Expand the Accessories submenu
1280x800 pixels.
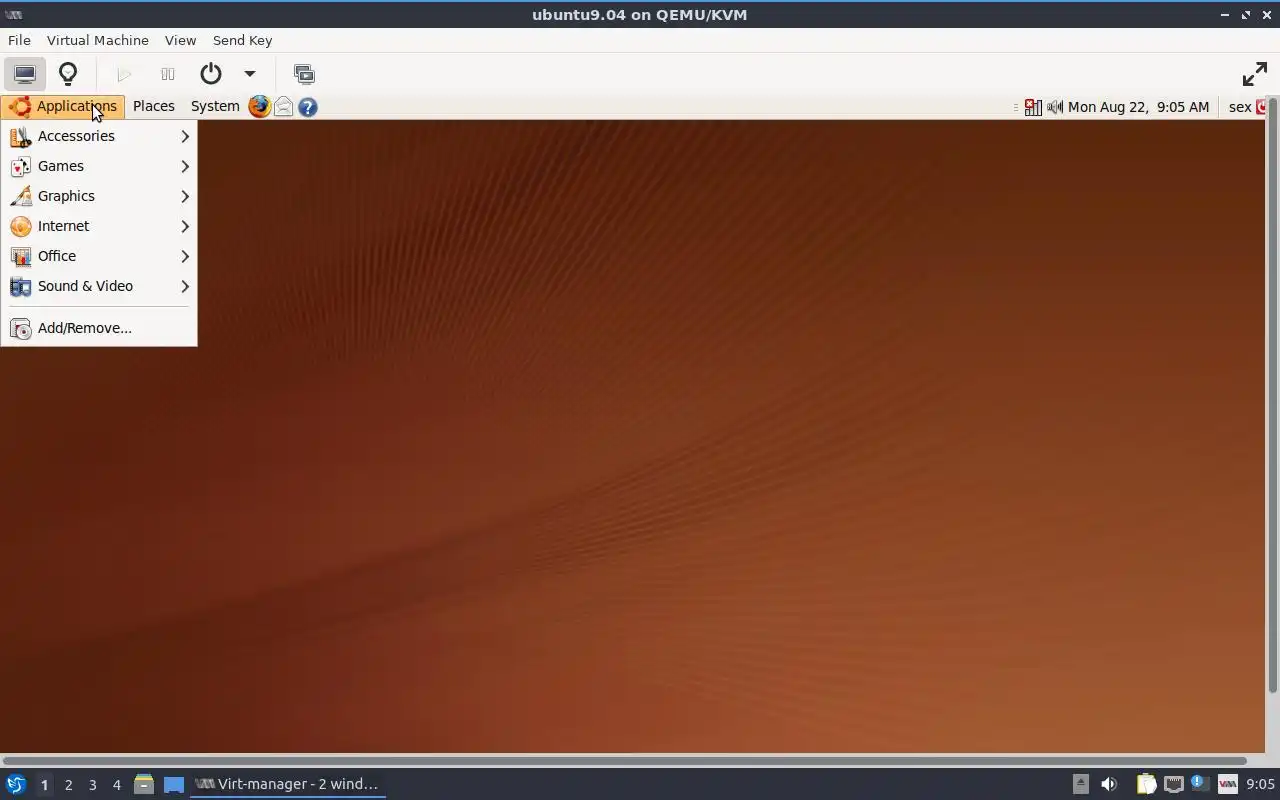(99, 136)
